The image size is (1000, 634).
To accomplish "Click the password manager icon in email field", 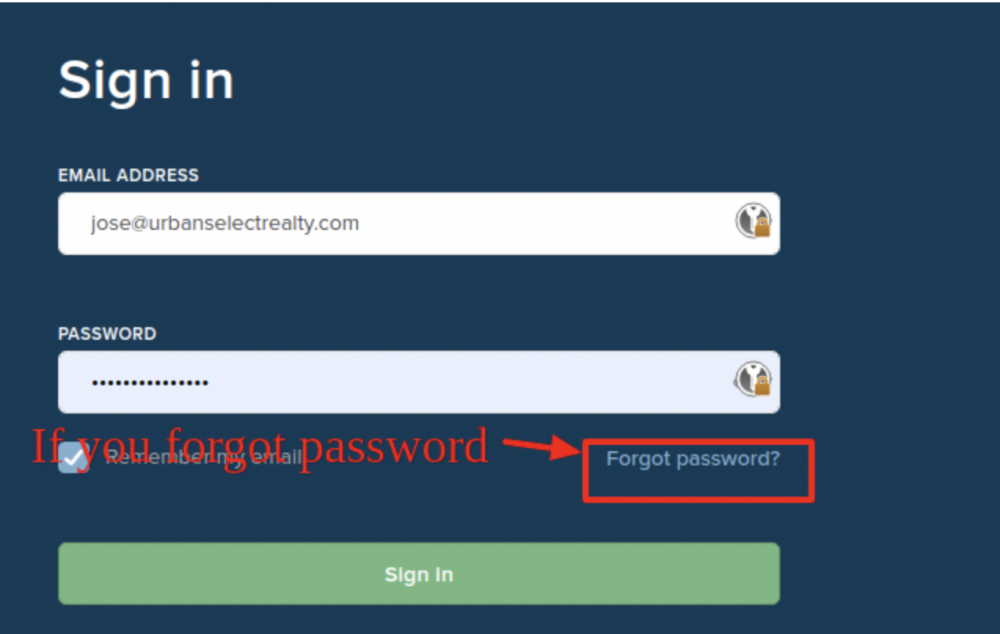I will [x=753, y=221].
